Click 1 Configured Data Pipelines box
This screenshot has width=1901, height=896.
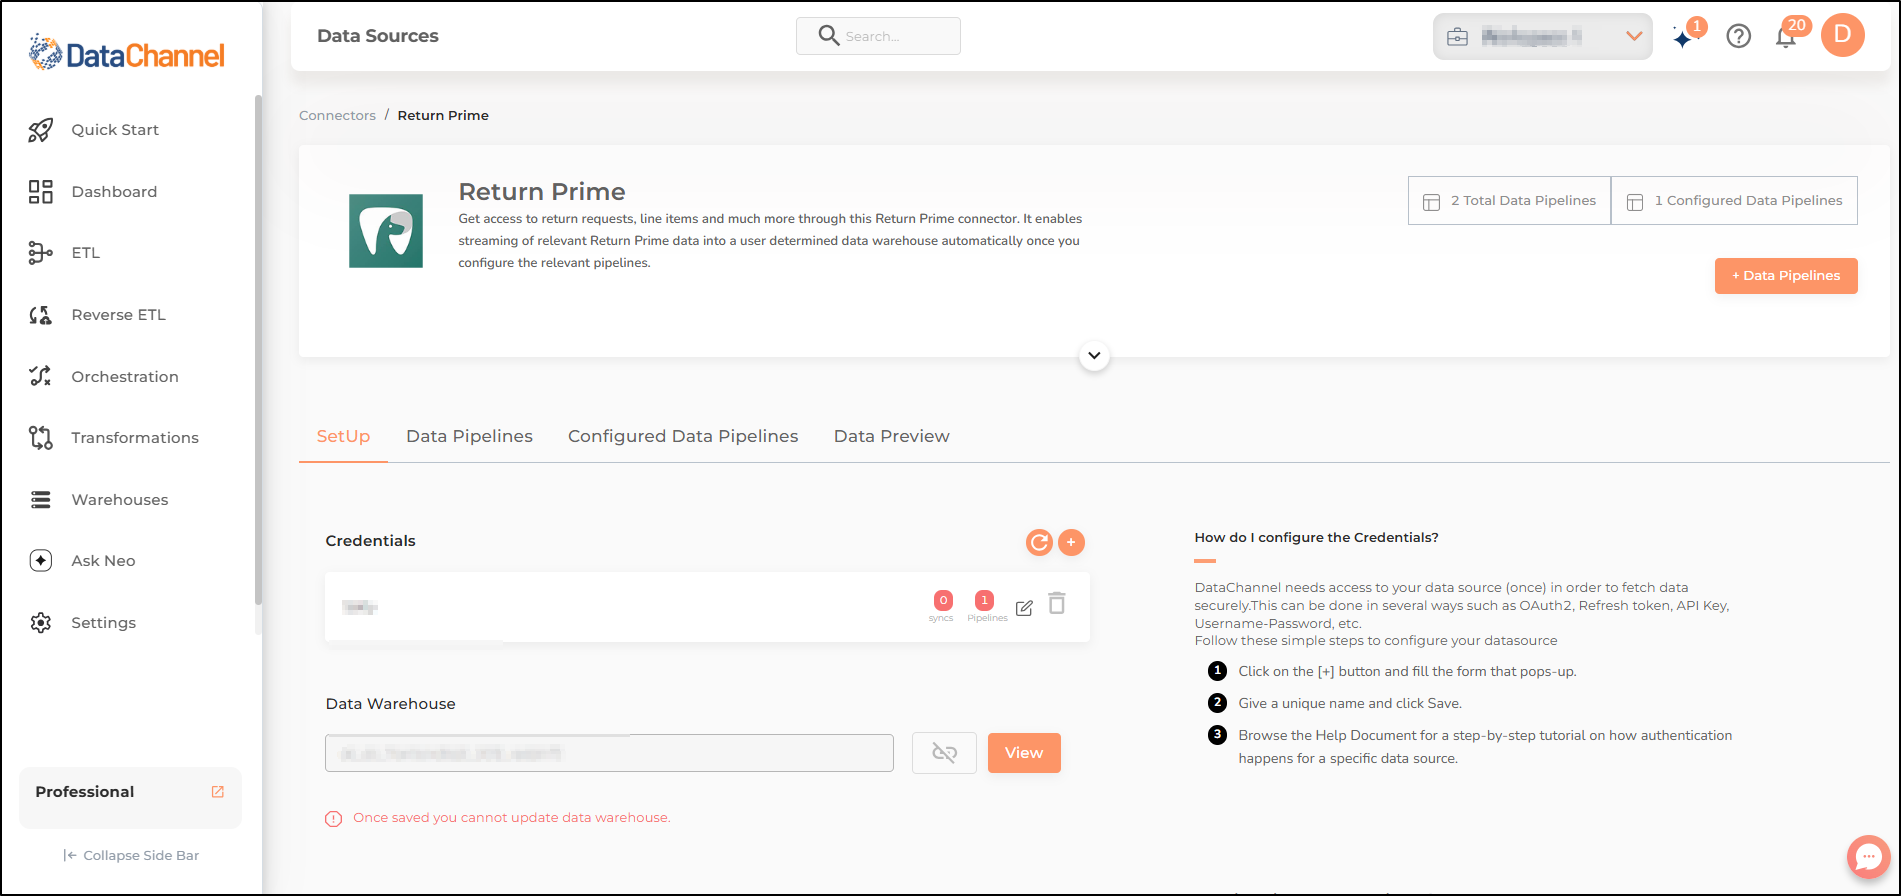1735,201
